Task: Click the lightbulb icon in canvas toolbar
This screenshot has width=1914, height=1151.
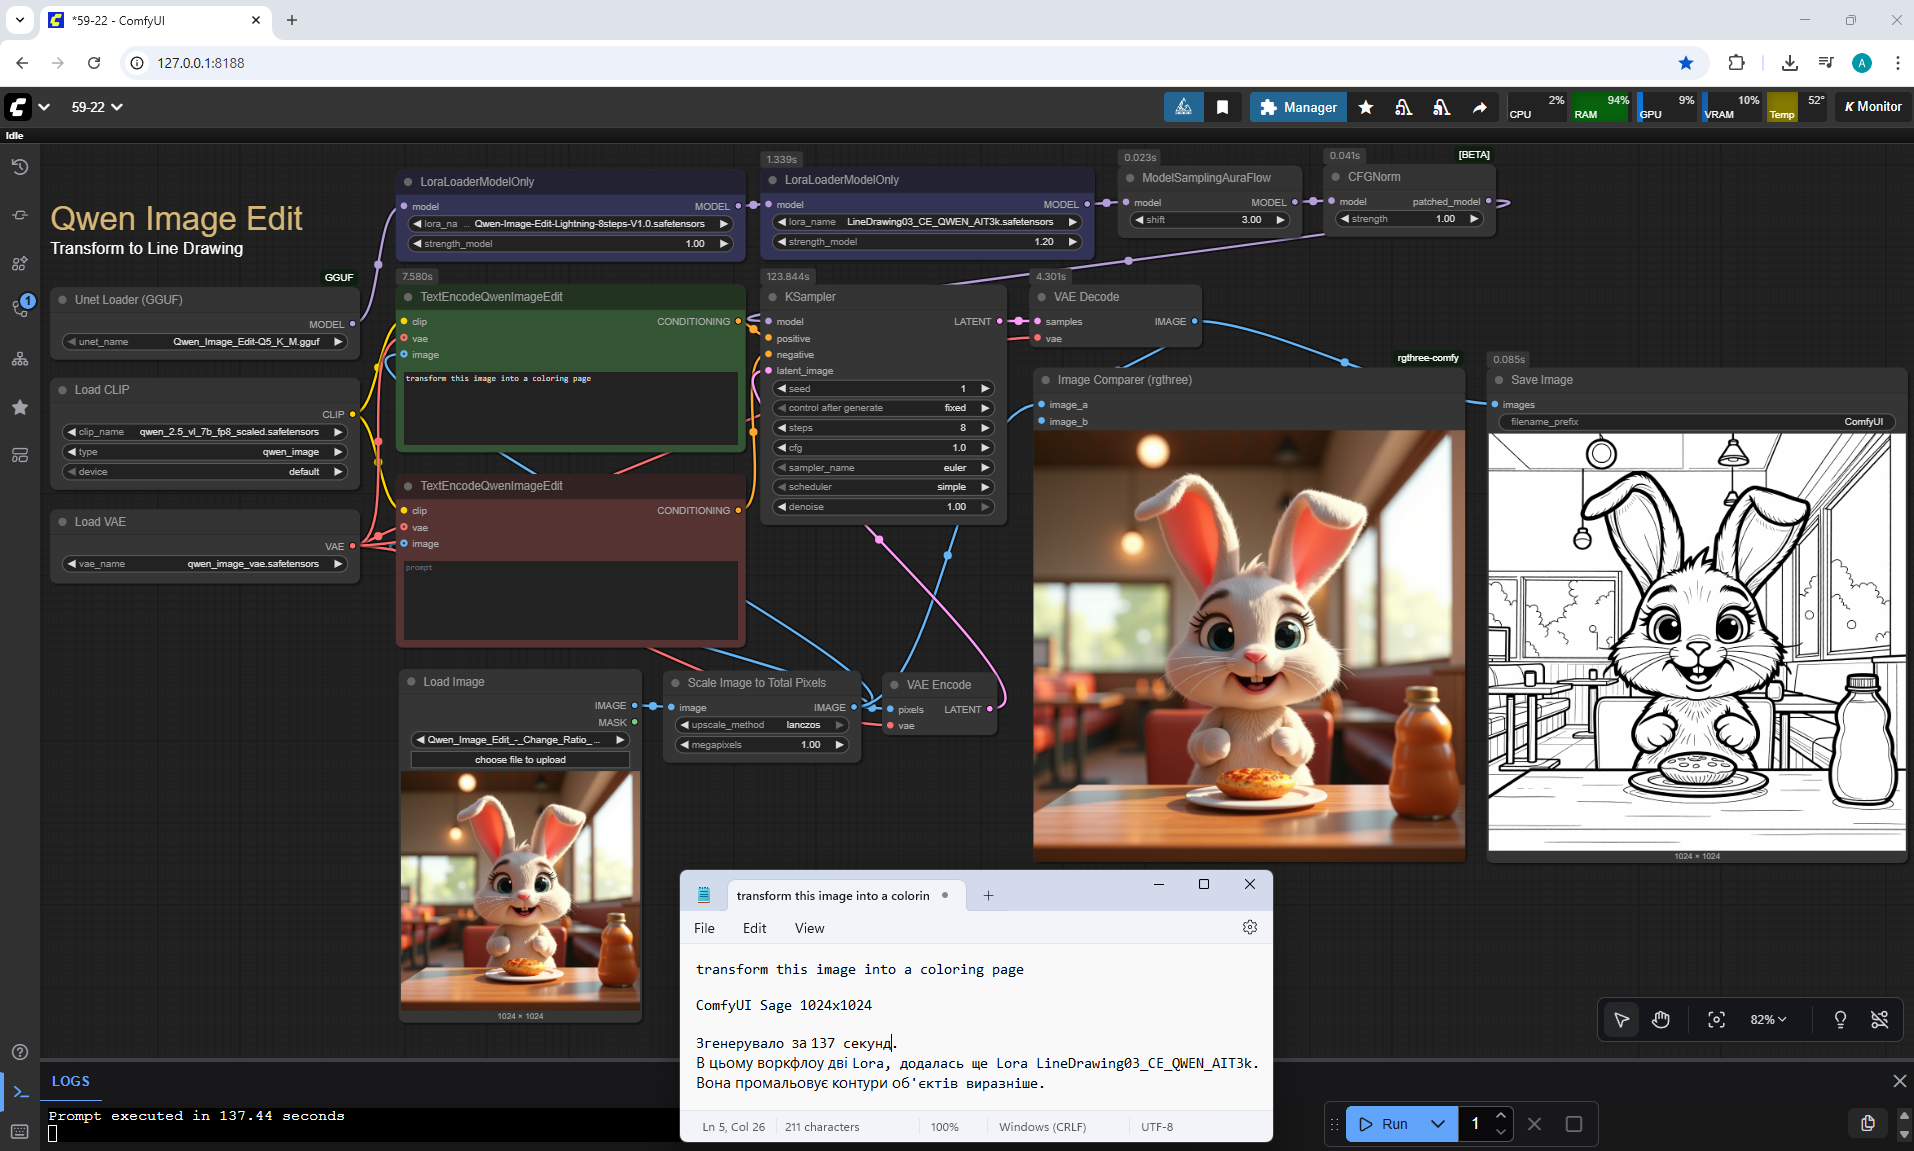Action: pos(1840,1019)
